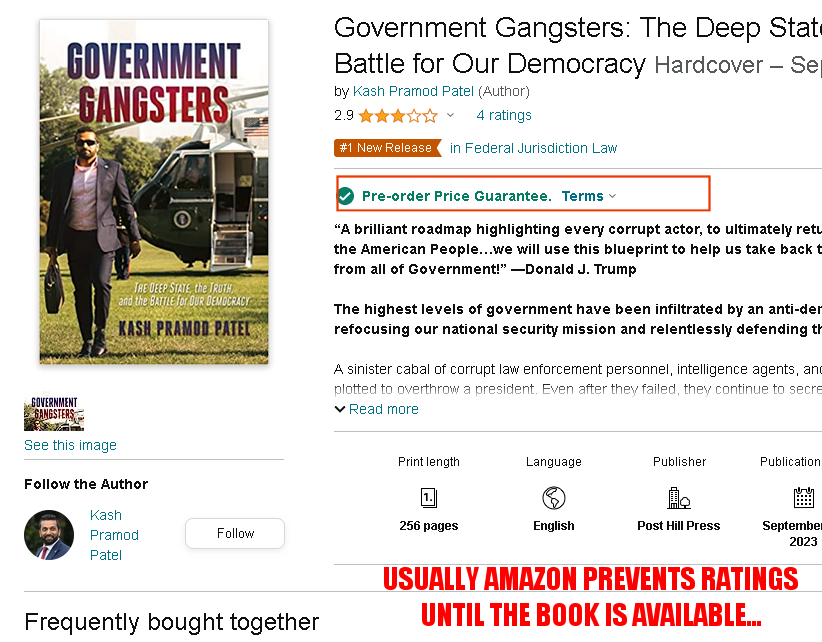Click the publisher building icon

tap(679, 498)
